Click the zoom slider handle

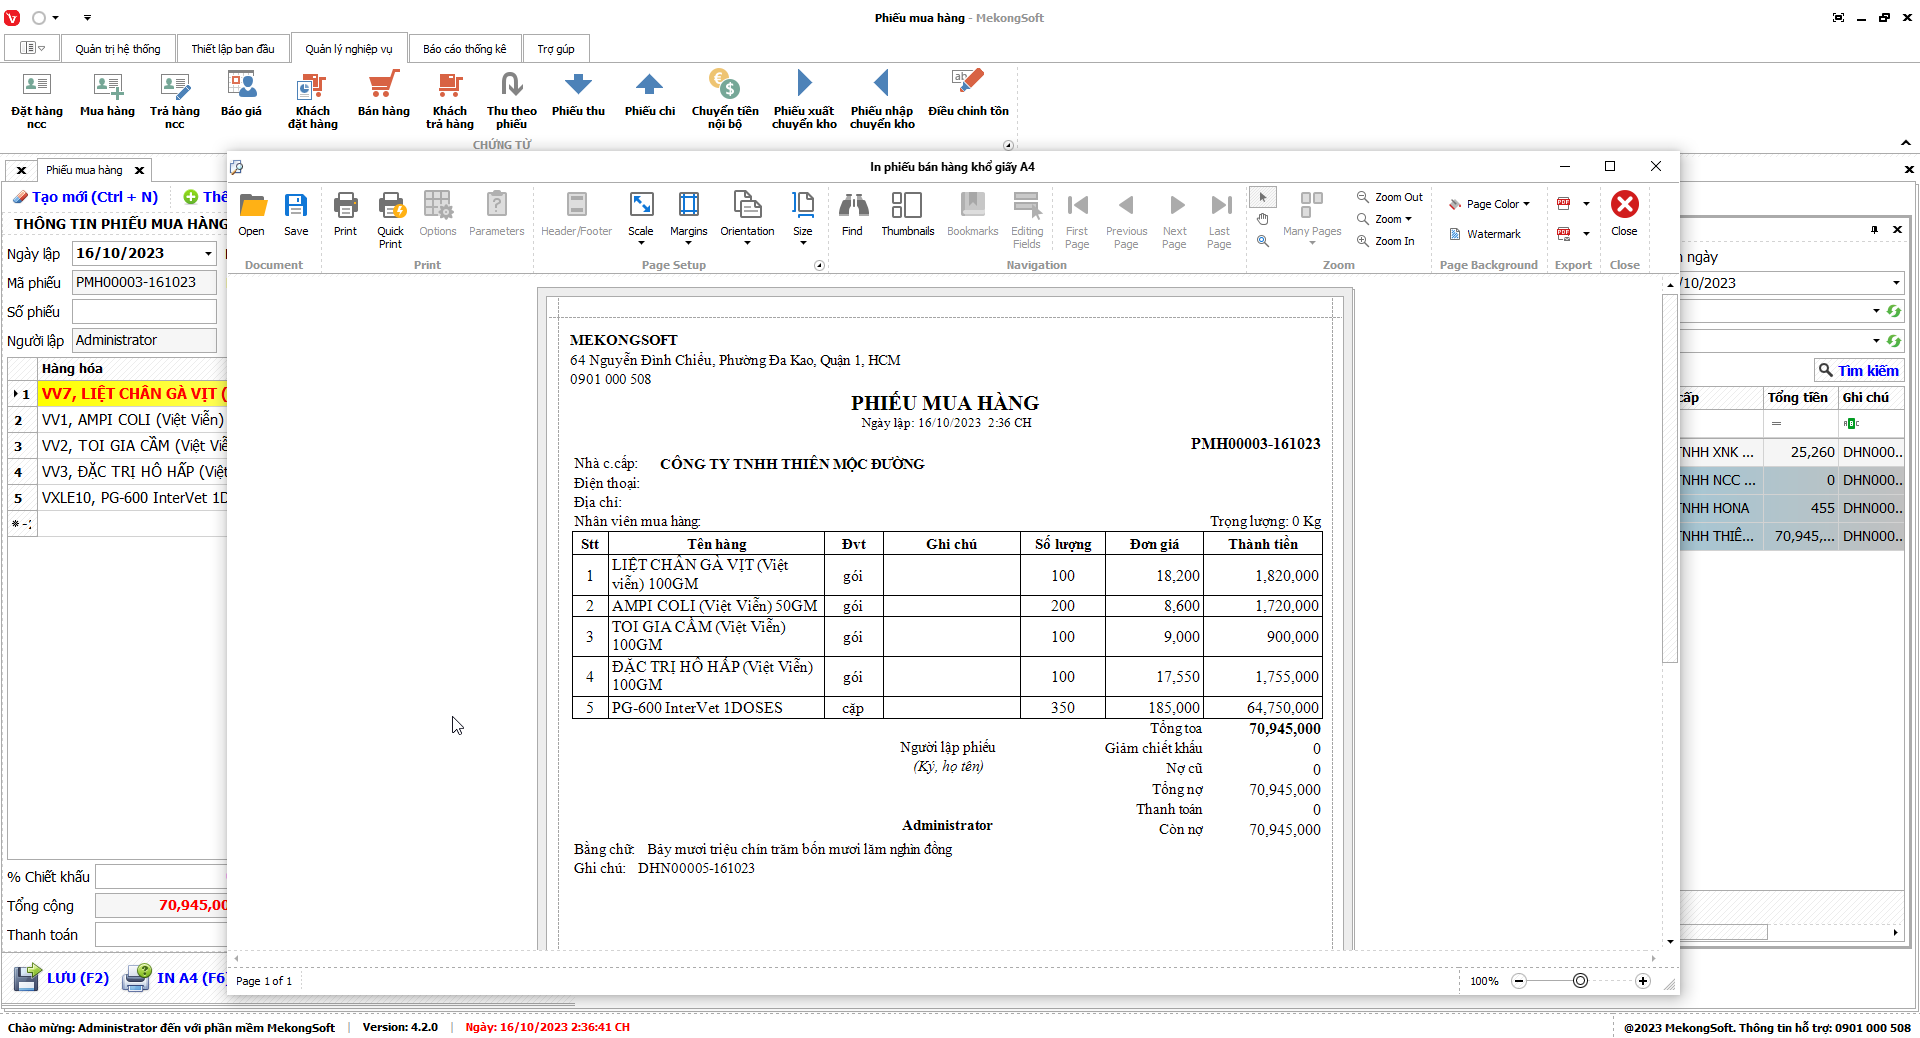pyautogui.click(x=1580, y=981)
